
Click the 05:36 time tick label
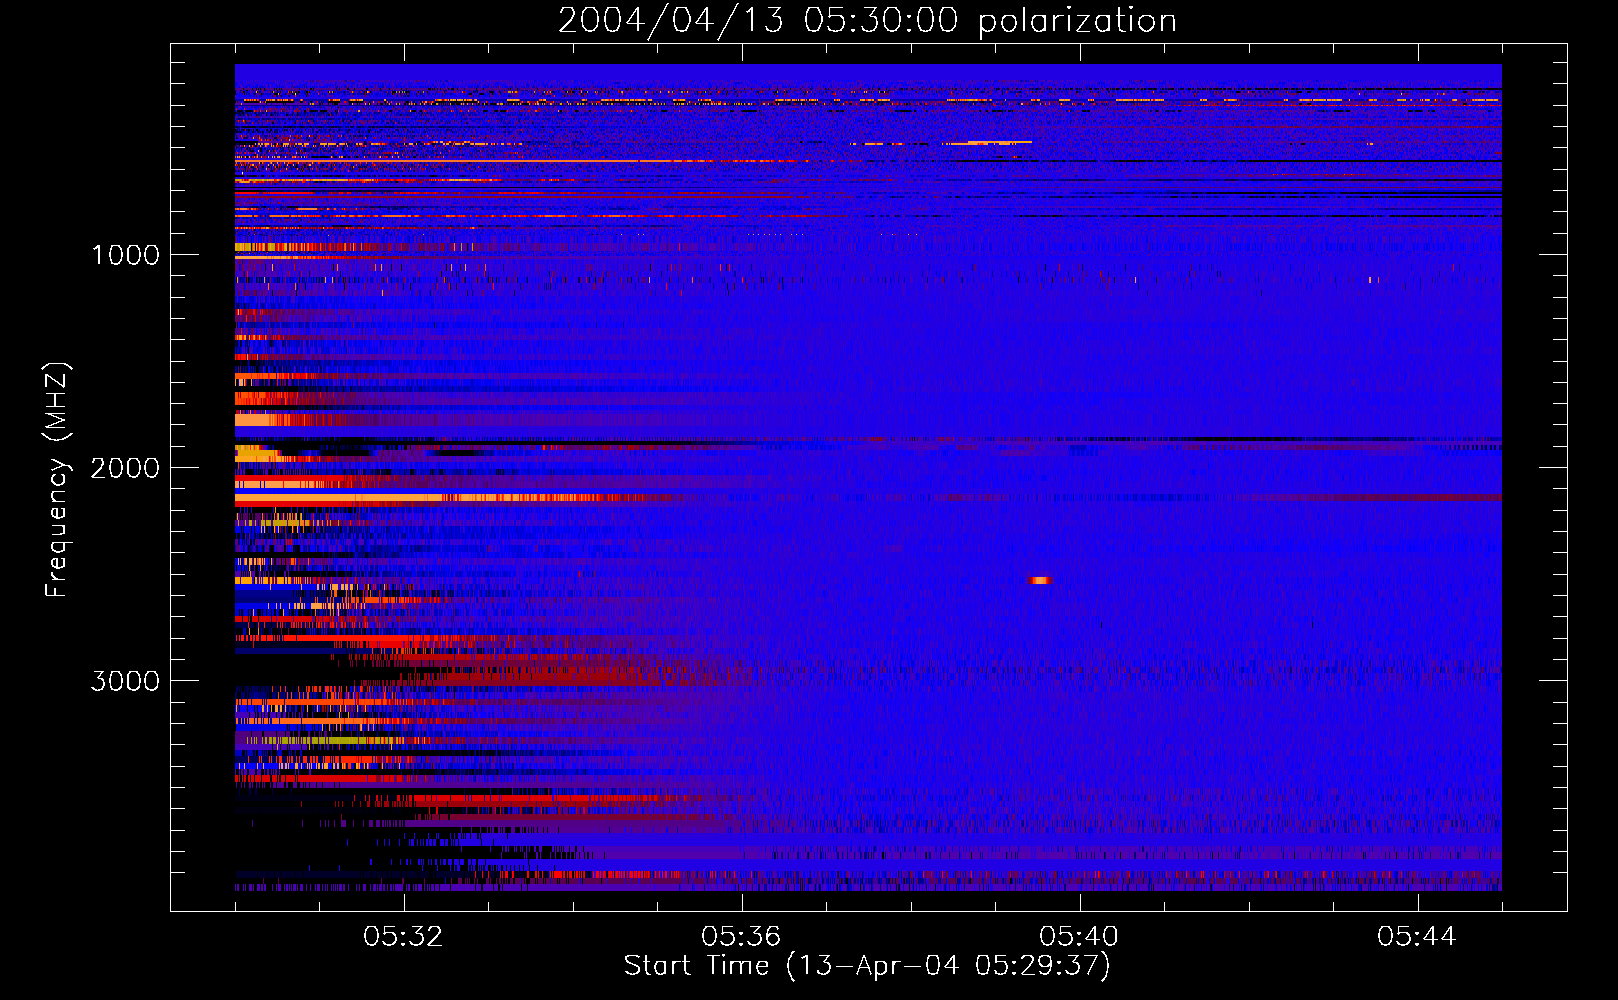point(742,937)
